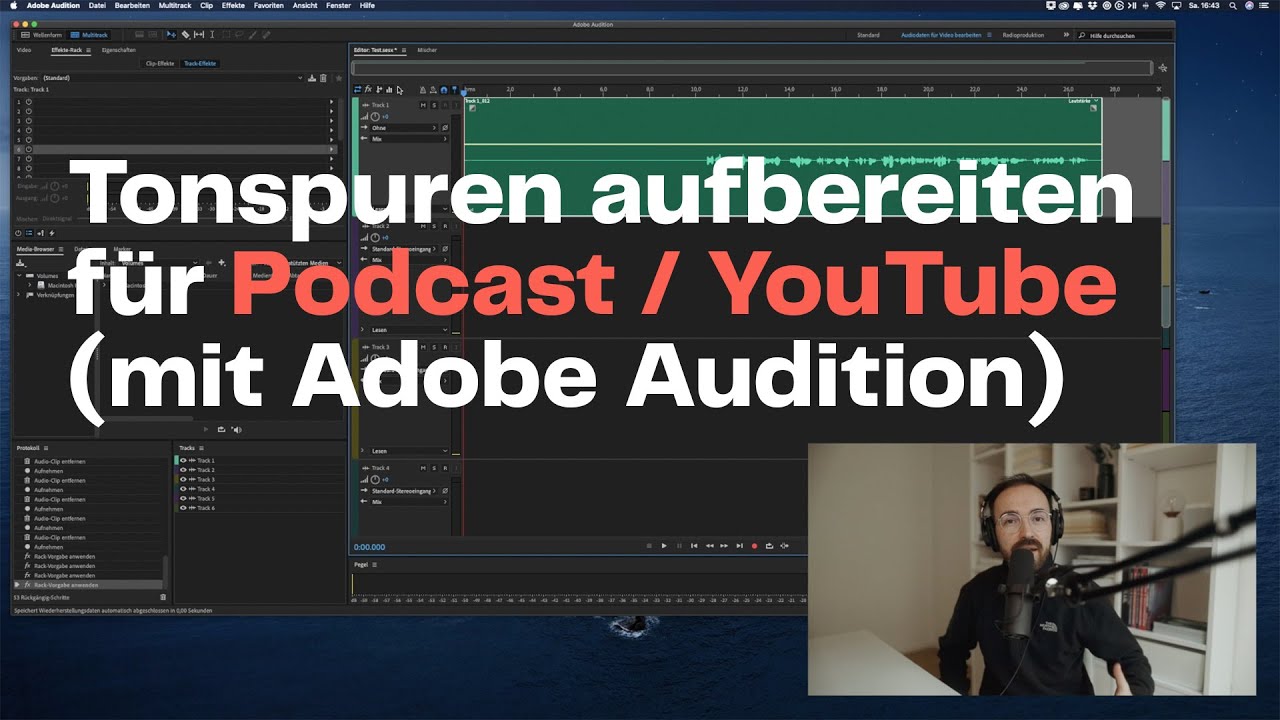1280x720 pixels.
Task: Click the editor vertical scrollbar
Action: (1165, 213)
